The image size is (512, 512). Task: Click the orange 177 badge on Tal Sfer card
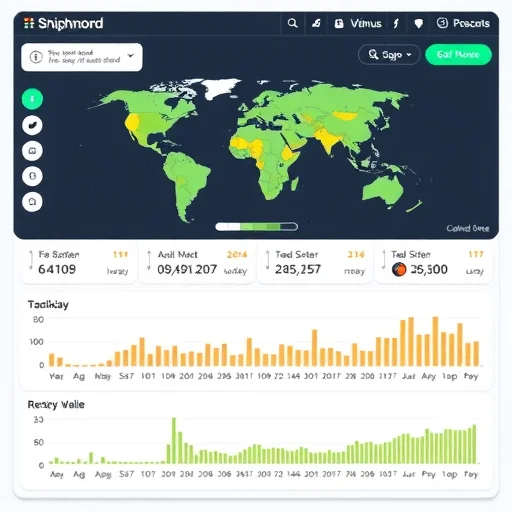[x=476, y=254]
